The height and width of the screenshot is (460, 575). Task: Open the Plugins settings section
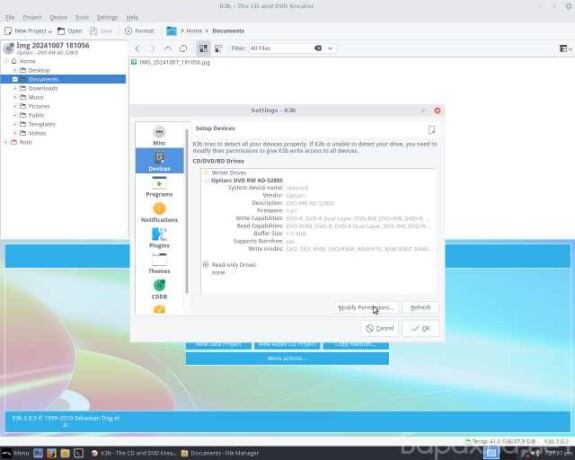(159, 238)
